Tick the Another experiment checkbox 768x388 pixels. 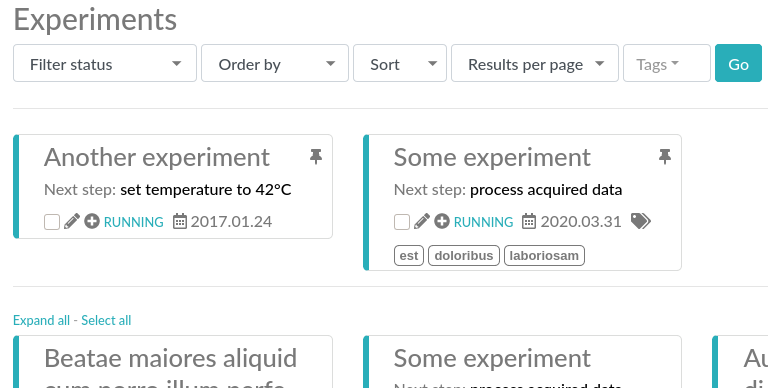pos(52,222)
